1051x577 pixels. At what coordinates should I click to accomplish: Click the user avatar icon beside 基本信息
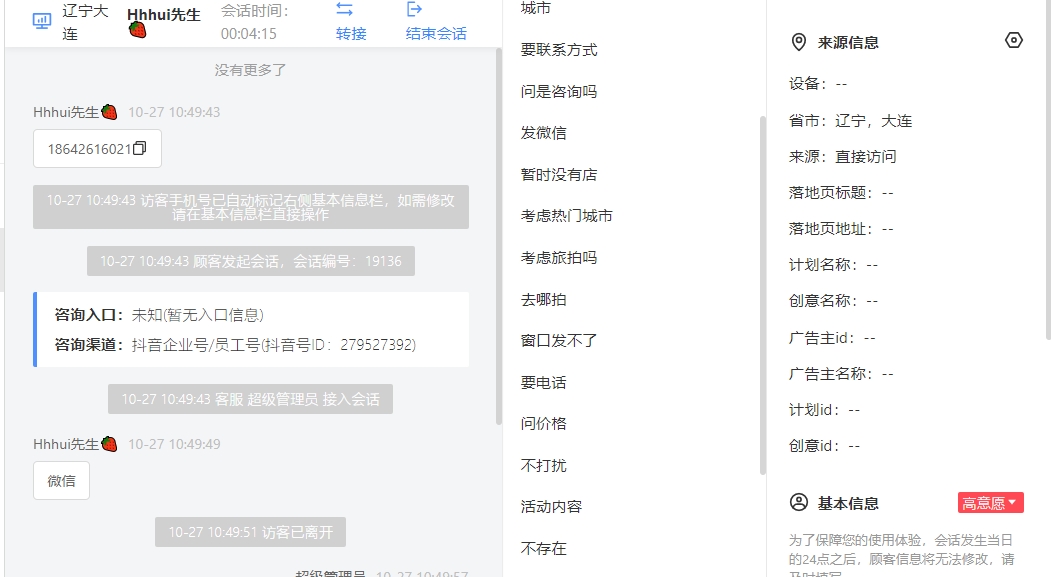tap(798, 502)
